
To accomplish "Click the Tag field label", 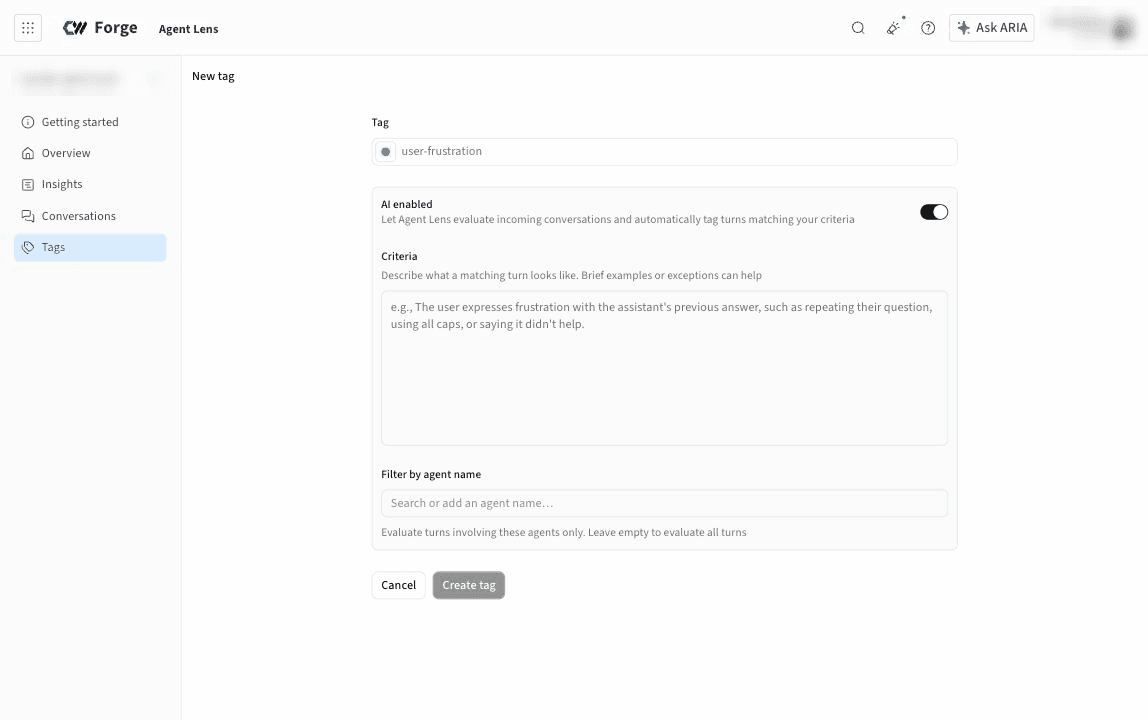I will tap(380, 122).
